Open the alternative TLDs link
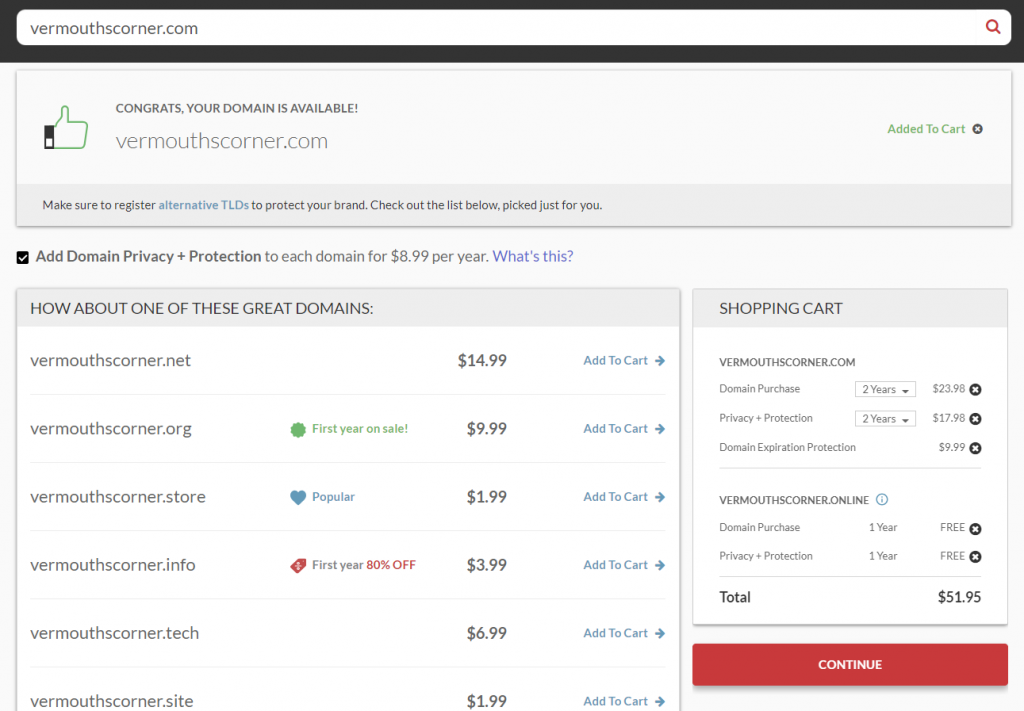The width and height of the screenshot is (1024, 711). pyautogui.click(x=203, y=205)
